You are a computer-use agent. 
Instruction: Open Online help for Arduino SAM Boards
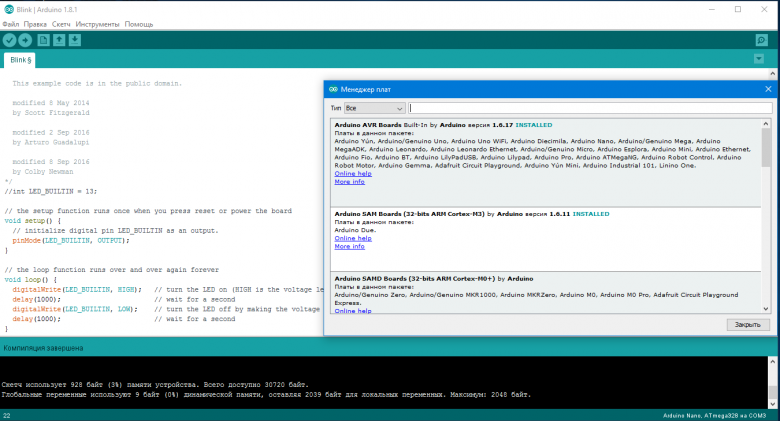(353, 238)
